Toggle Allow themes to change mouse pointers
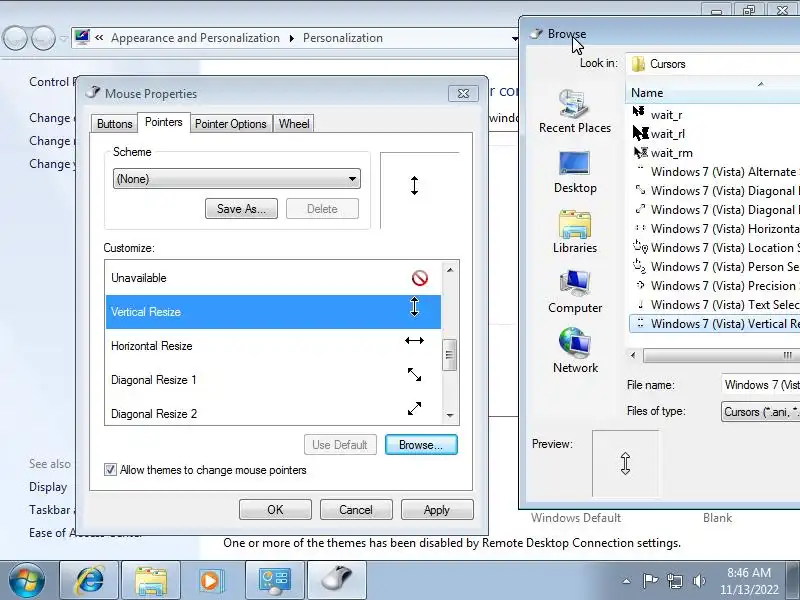 tap(110, 470)
